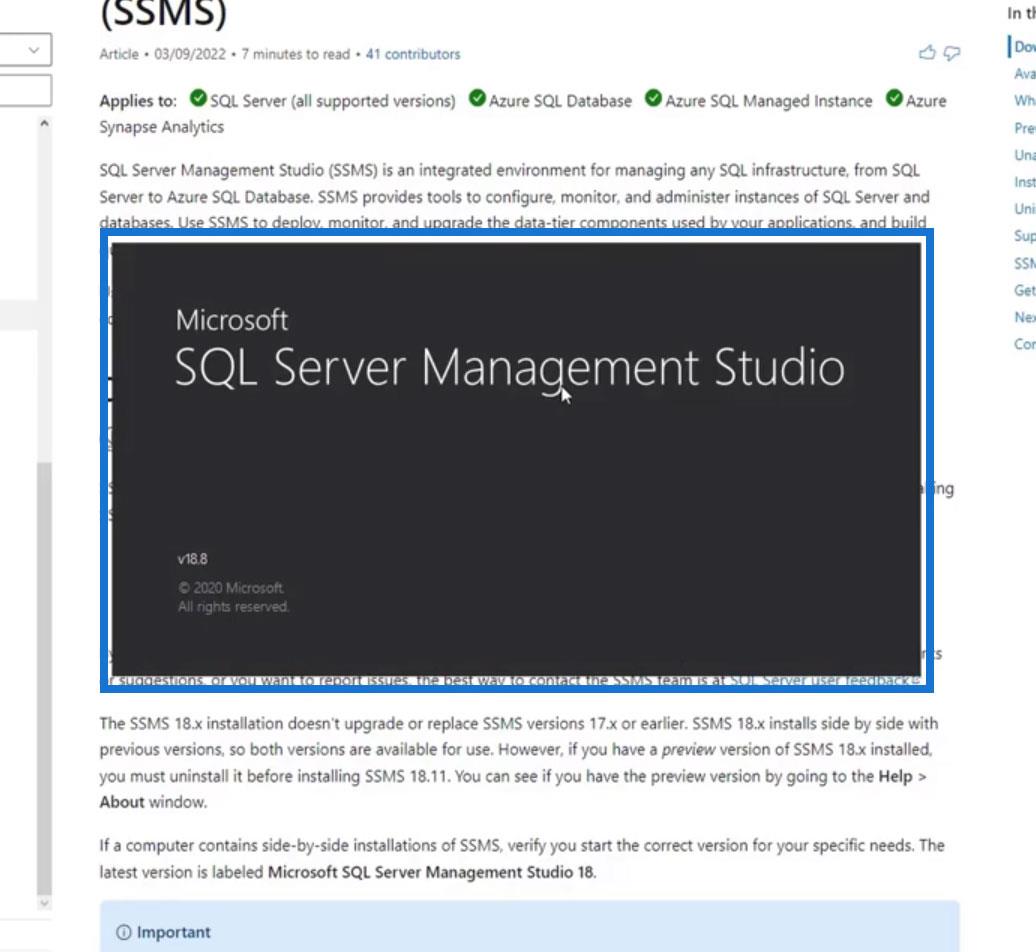Click the info icon beside Important

(124, 932)
